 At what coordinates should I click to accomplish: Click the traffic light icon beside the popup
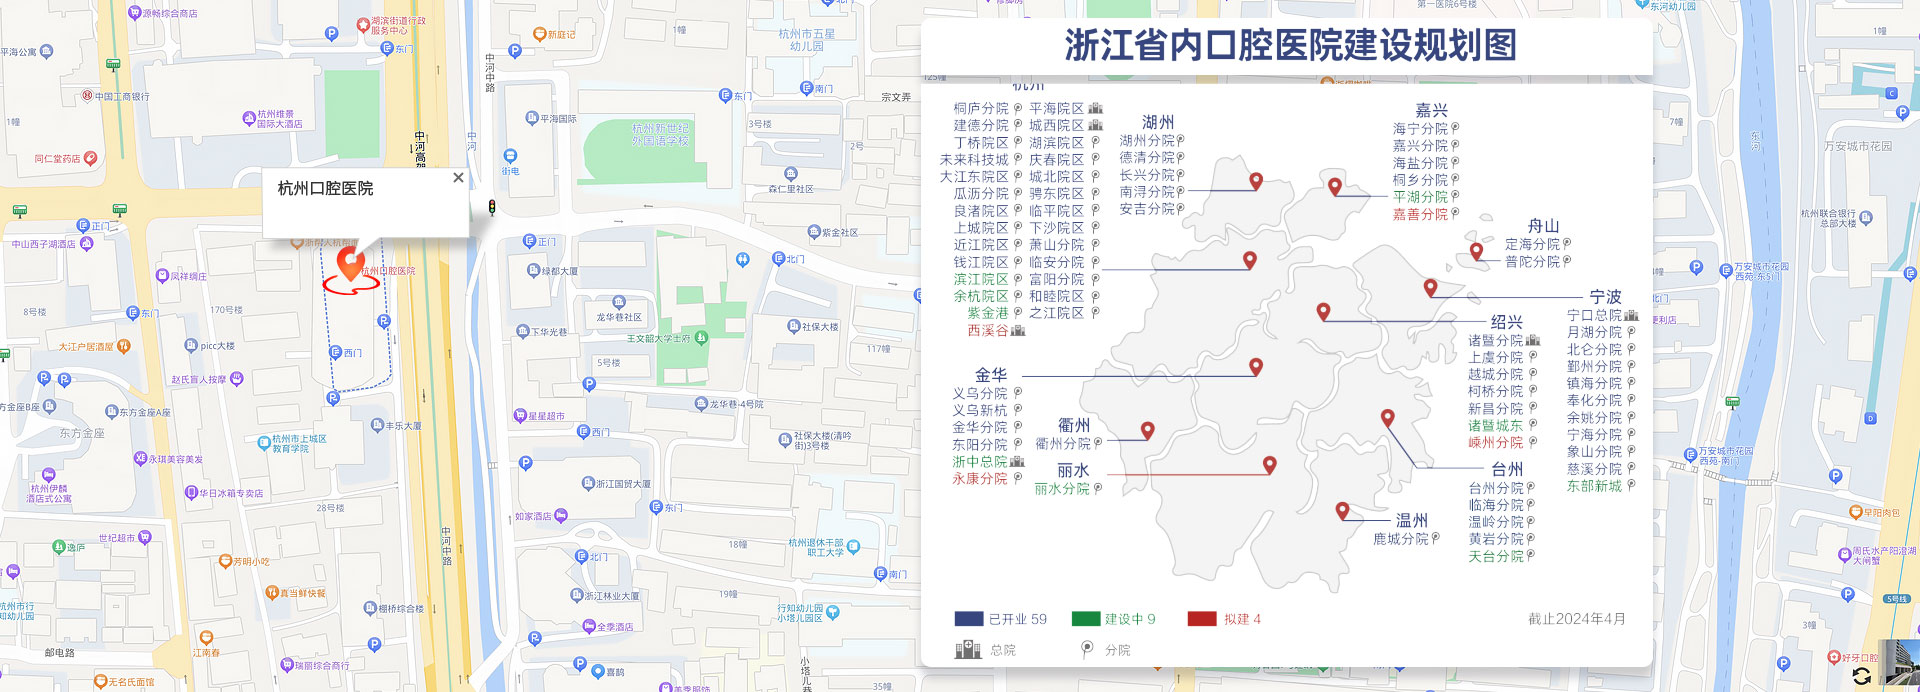[491, 207]
